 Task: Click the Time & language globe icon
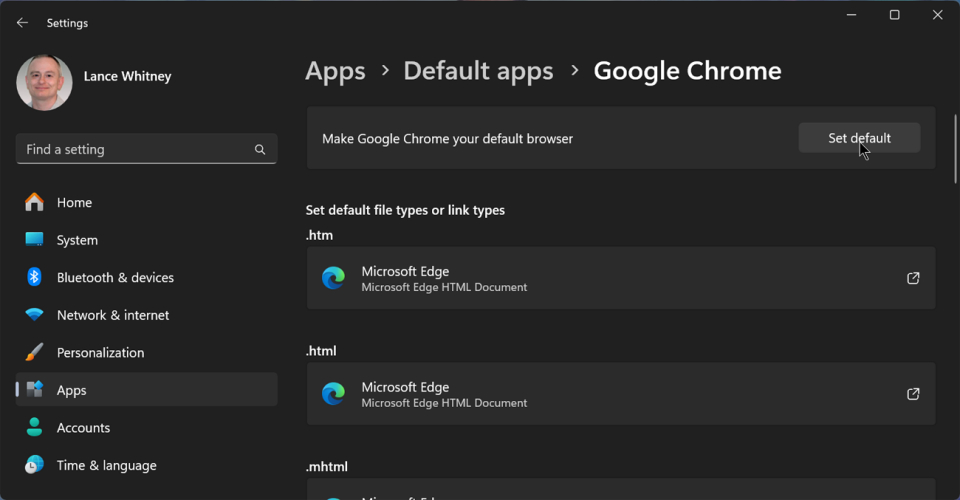coord(34,465)
